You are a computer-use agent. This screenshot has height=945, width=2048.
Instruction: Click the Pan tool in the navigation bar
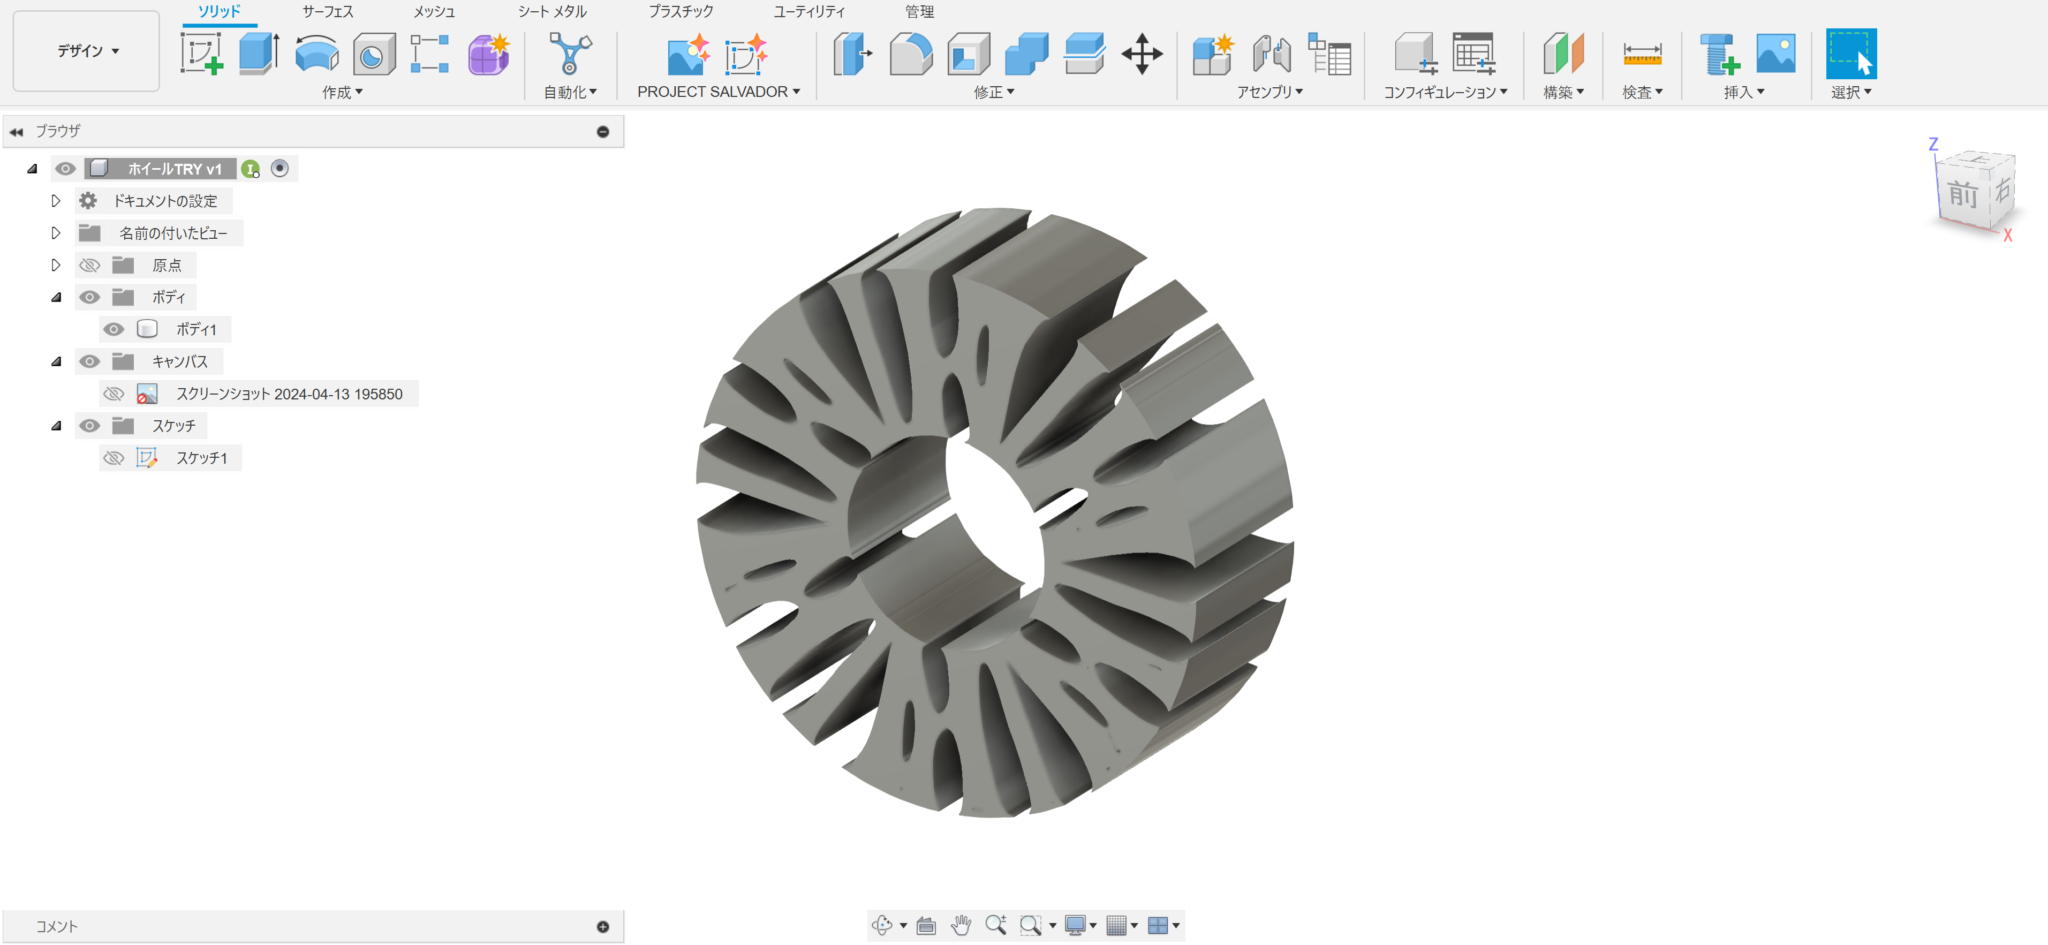960,925
